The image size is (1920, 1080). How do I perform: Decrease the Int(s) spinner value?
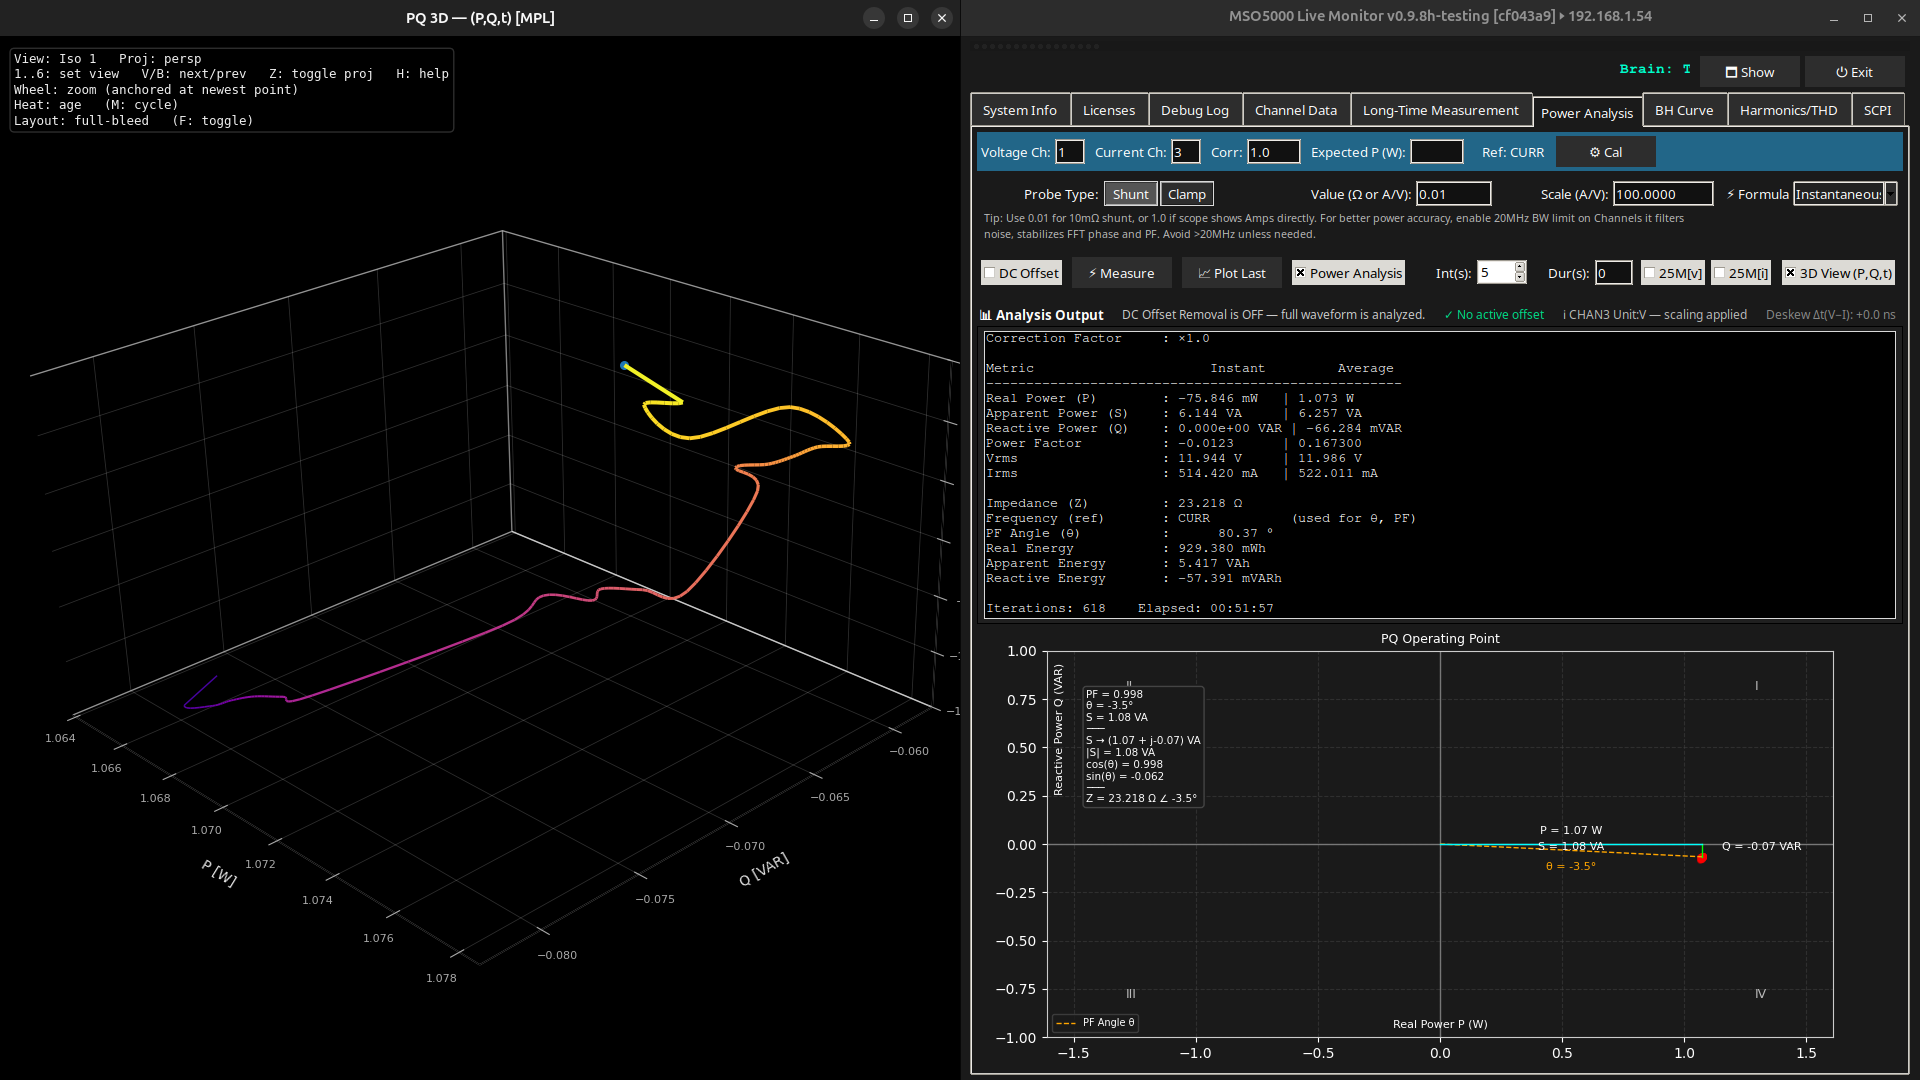tap(1520, 278)
